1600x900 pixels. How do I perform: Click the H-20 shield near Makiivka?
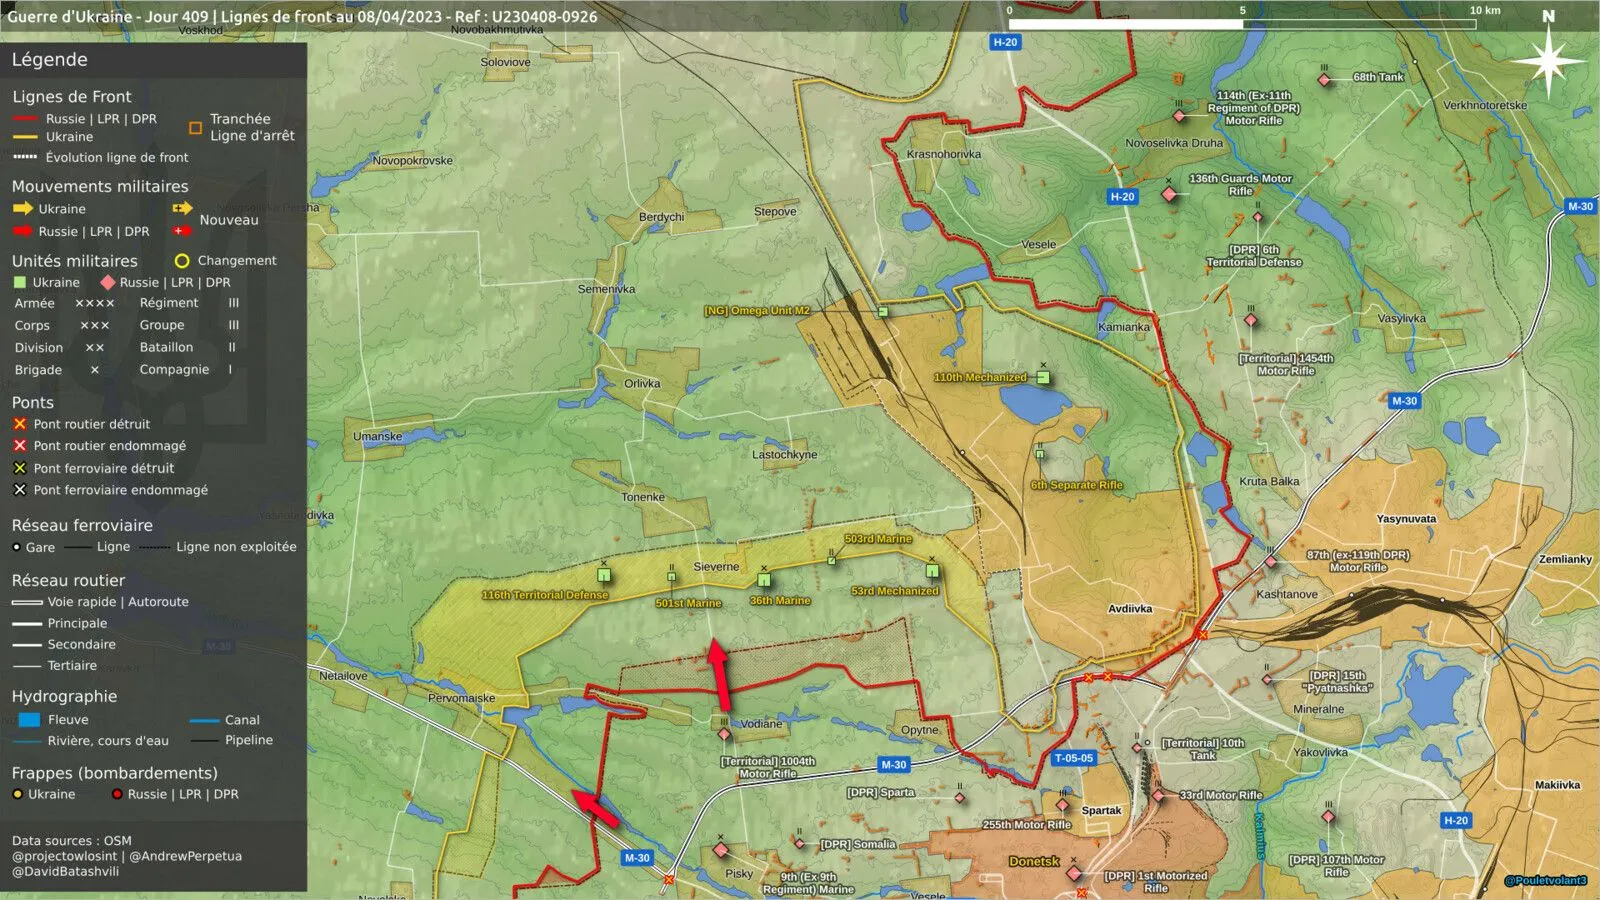pos(1456,820)
